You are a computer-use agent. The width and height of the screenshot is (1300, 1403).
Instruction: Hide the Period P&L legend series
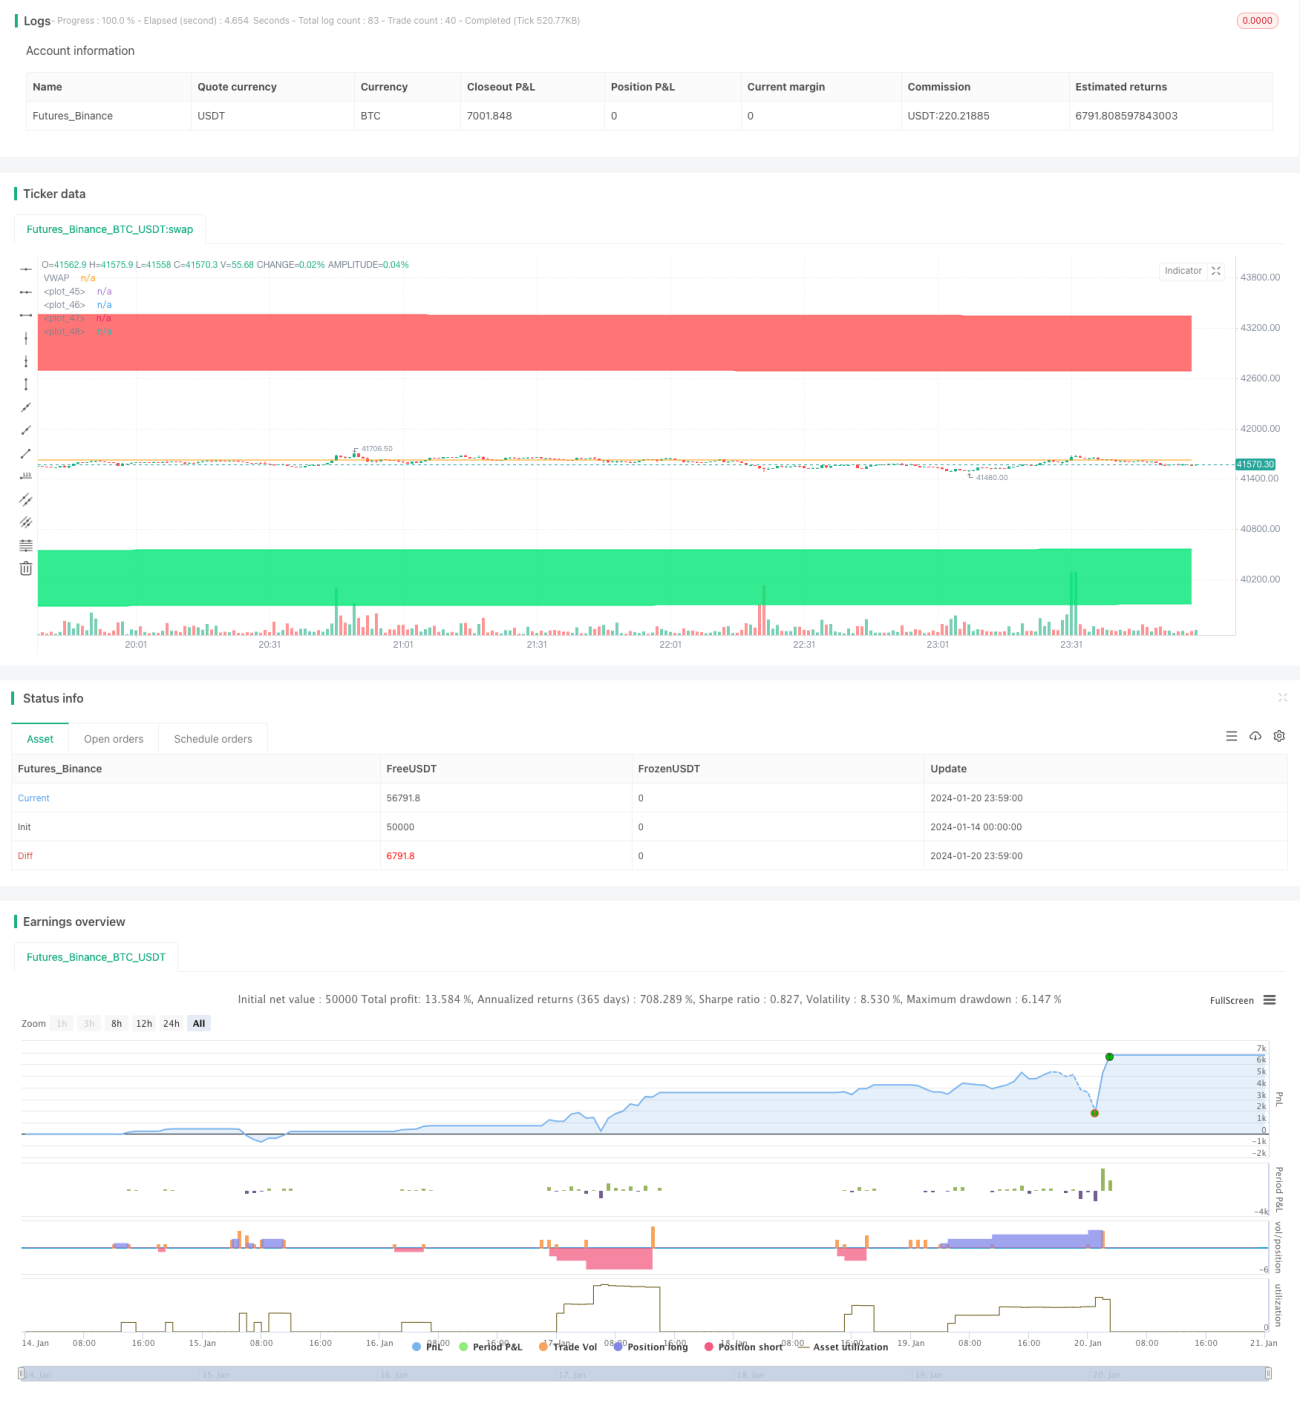[x=490, y=1347]
